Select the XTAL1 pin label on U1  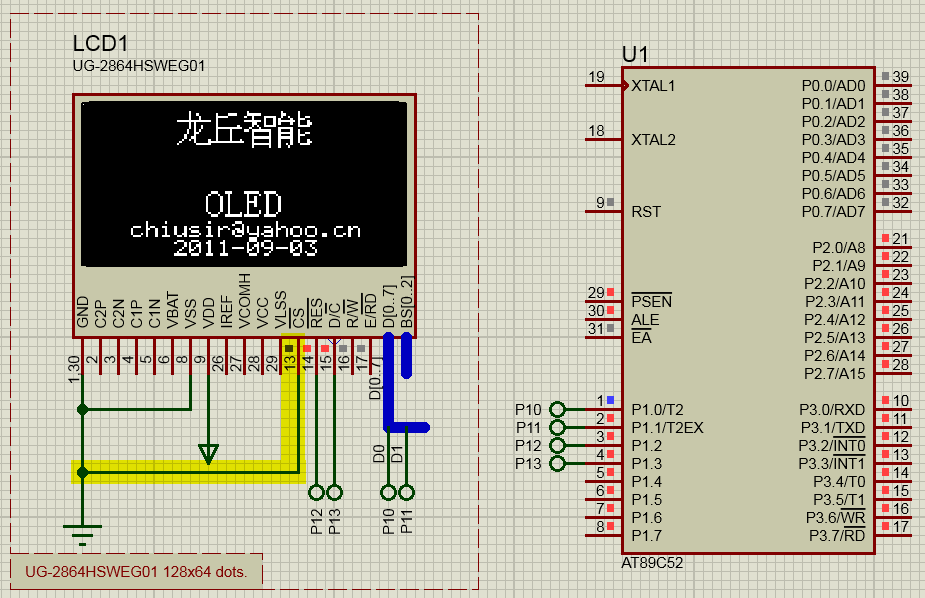coord(653,86)
